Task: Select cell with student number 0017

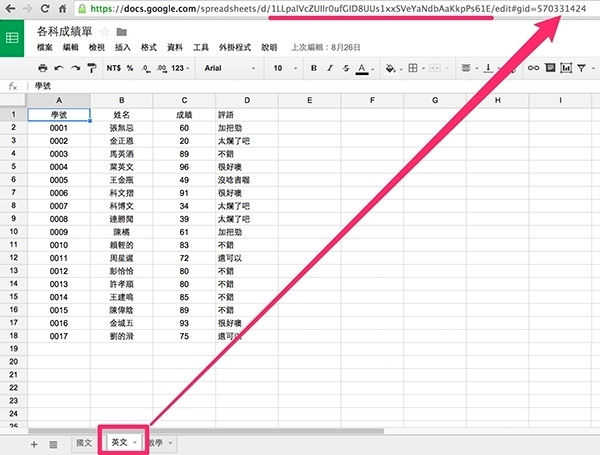Action: pos(59,336)
